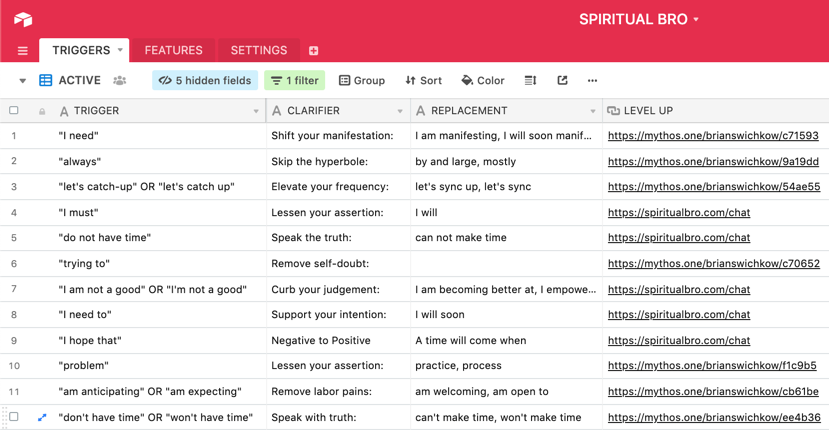Open view collaborators people icon
This screenshot has width=829, height=430.
119,80
